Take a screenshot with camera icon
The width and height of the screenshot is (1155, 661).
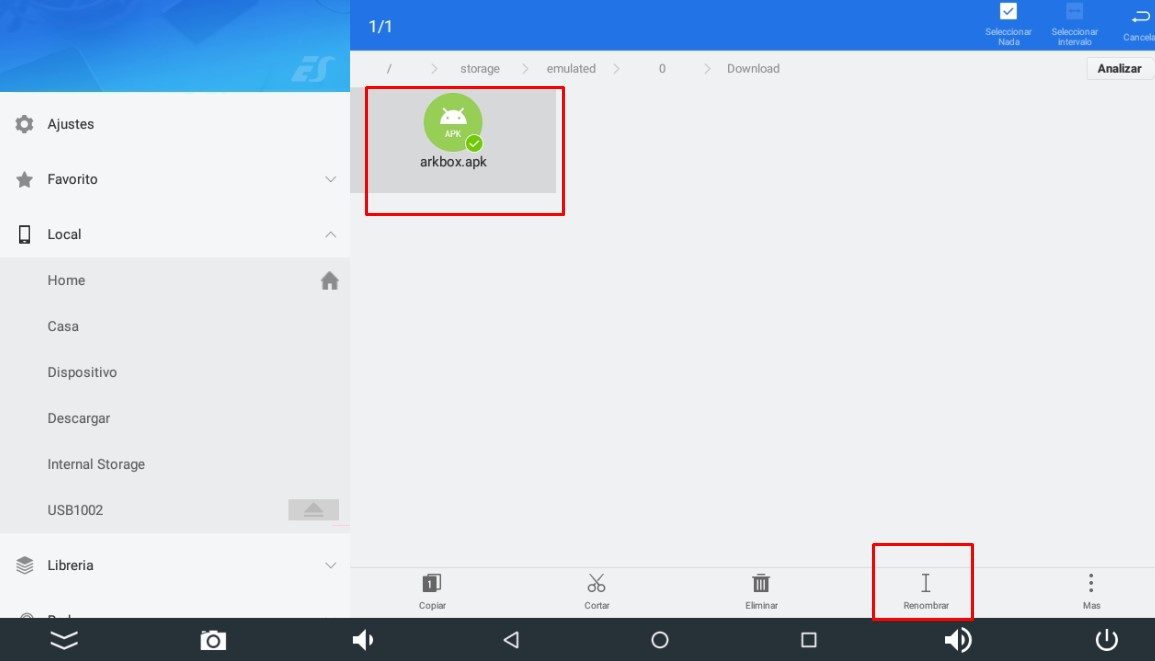tap(212, 640)
